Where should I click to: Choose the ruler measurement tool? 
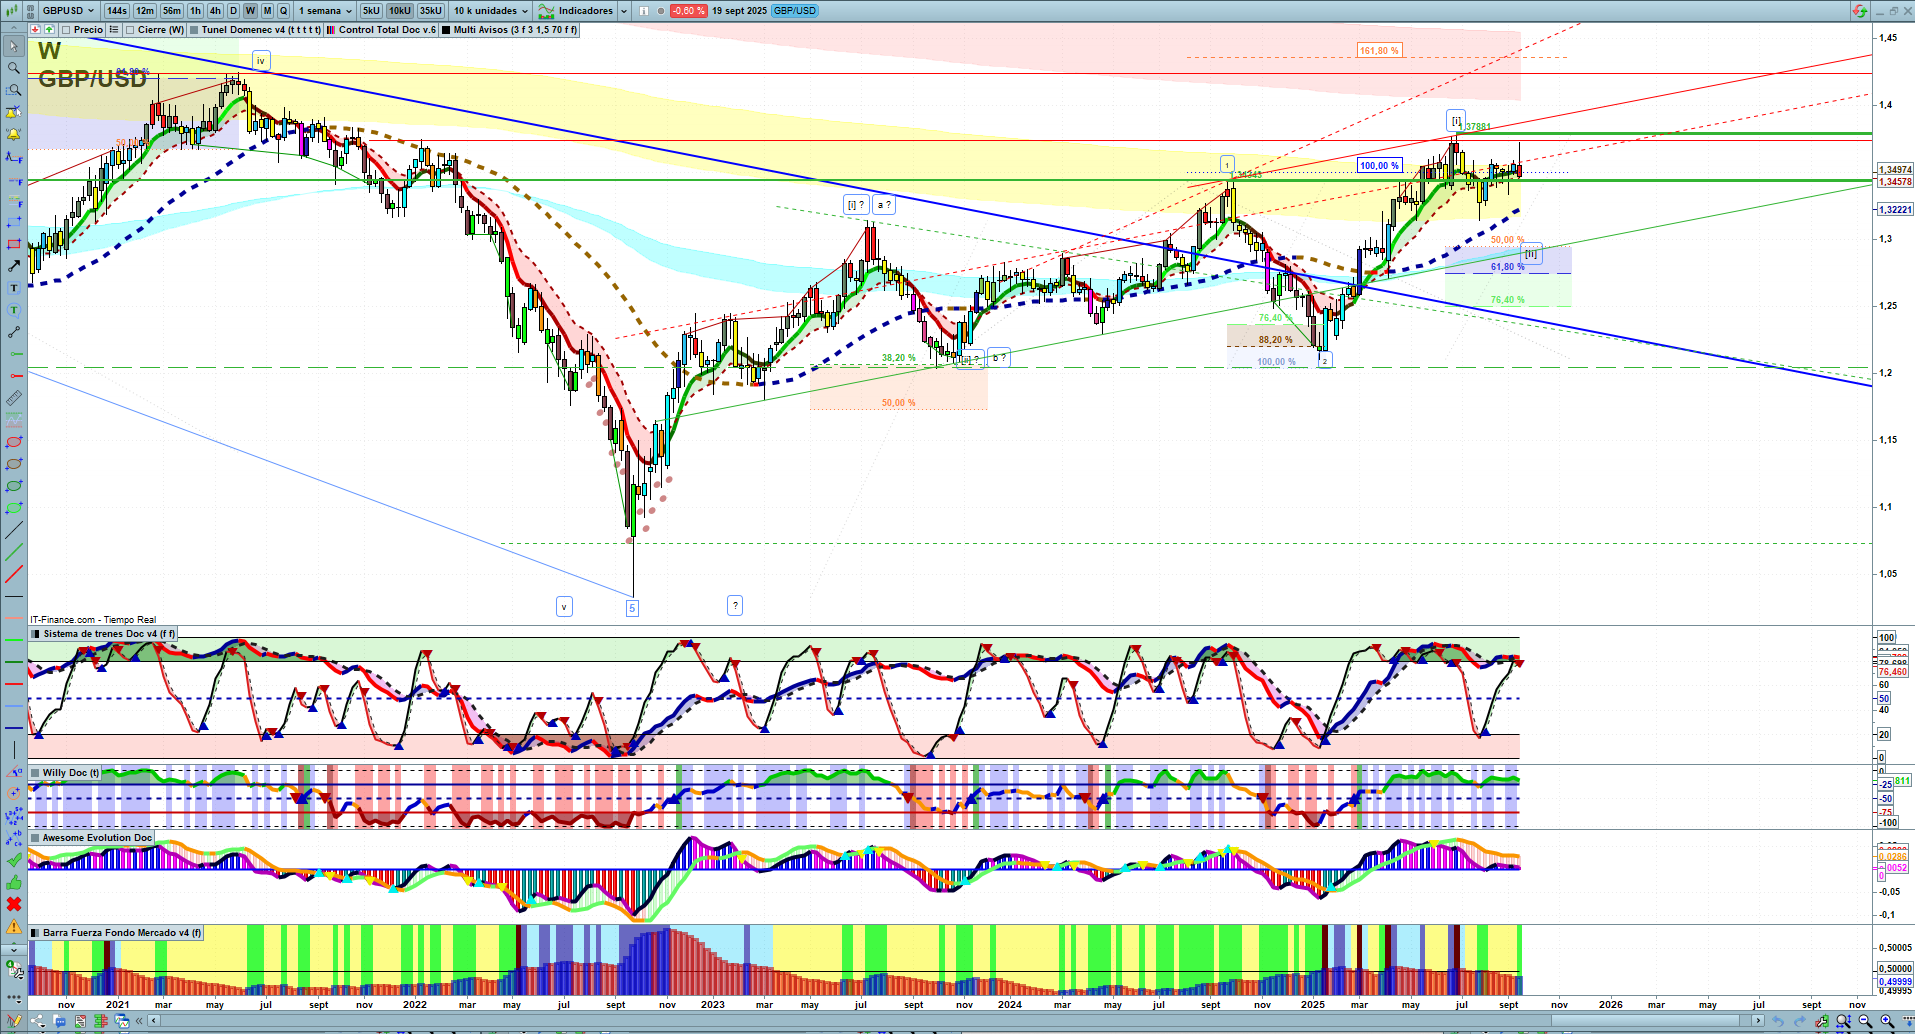pyautogui.click(x=14, y=398)
